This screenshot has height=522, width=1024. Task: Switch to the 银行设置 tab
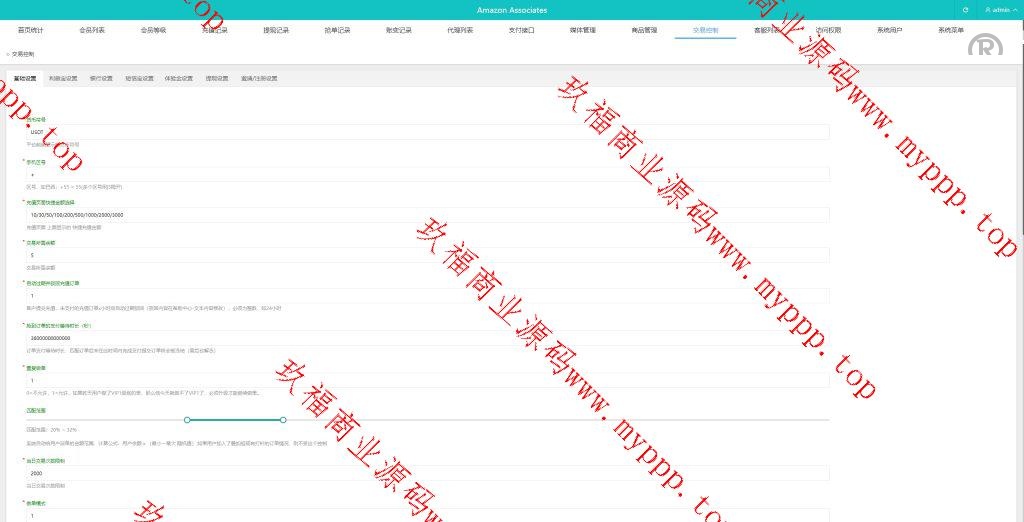coord(101,78)
